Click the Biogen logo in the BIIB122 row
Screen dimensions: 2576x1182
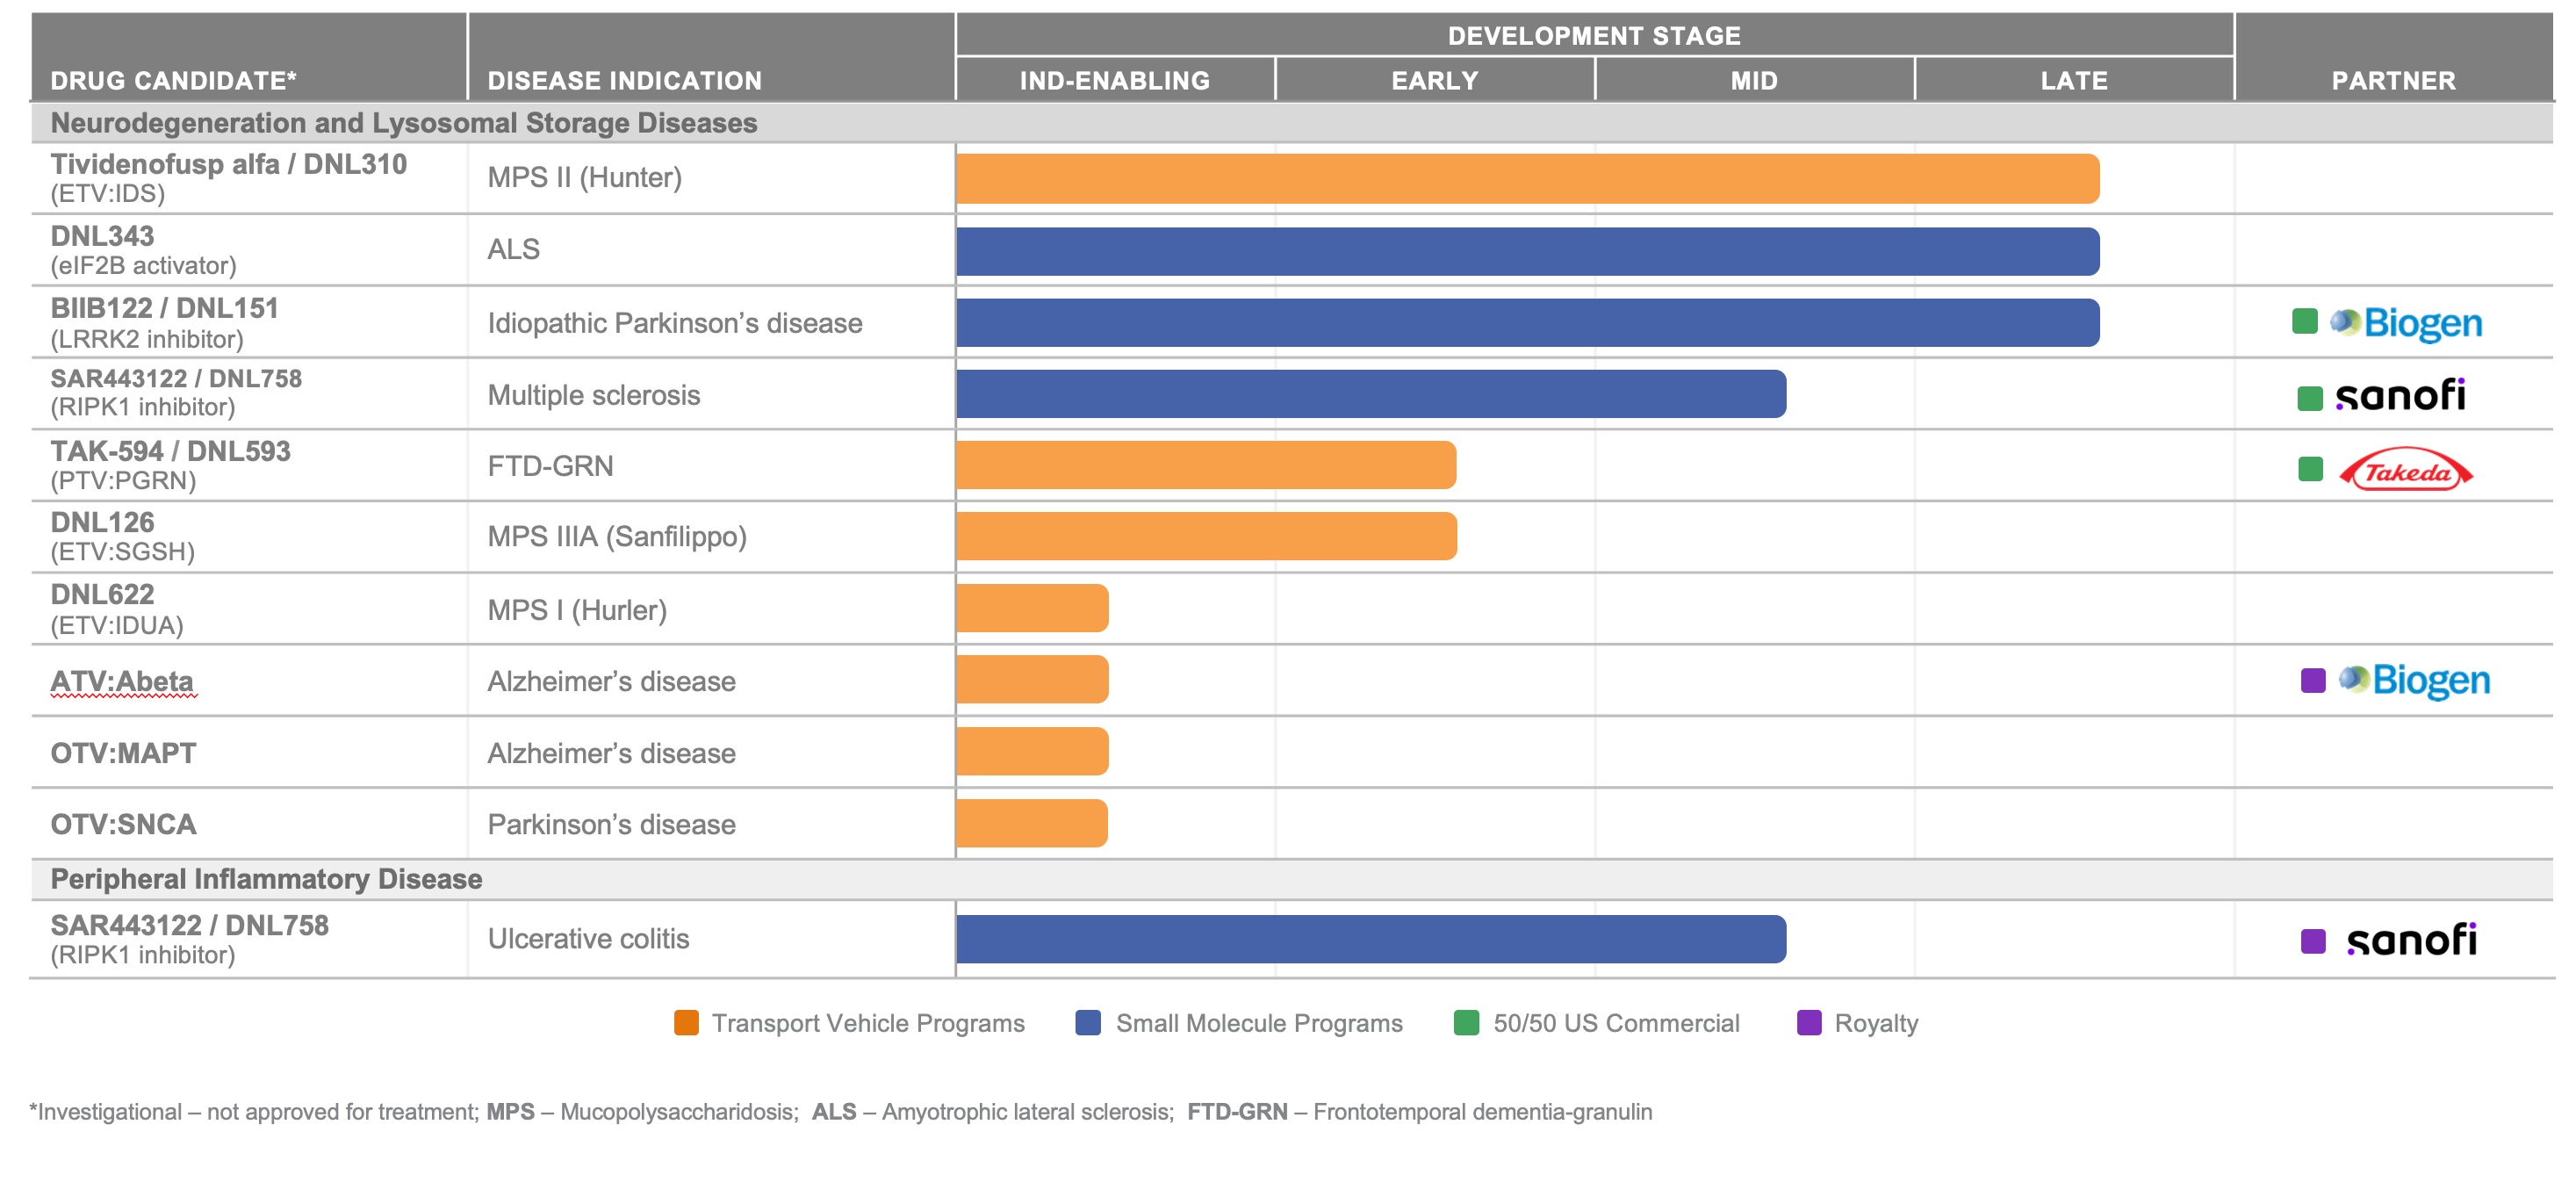point(2406,323)
